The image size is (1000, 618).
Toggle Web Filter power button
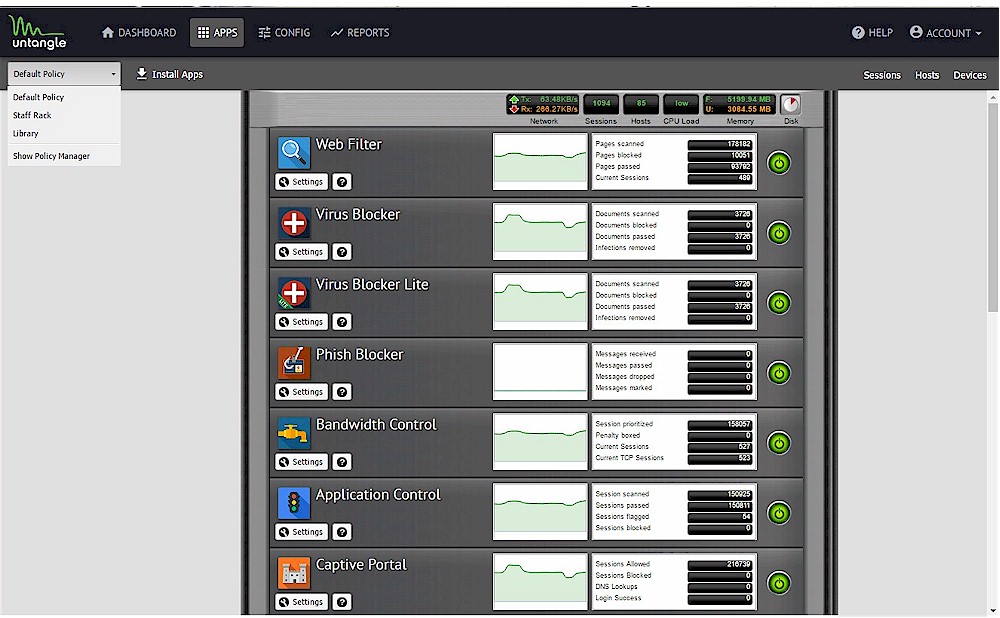point(779,163)
